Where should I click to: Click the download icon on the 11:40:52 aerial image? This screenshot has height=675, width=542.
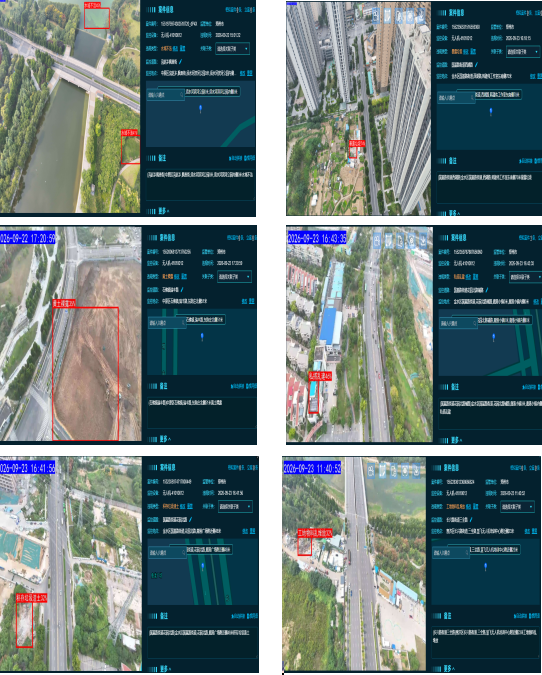416,470
